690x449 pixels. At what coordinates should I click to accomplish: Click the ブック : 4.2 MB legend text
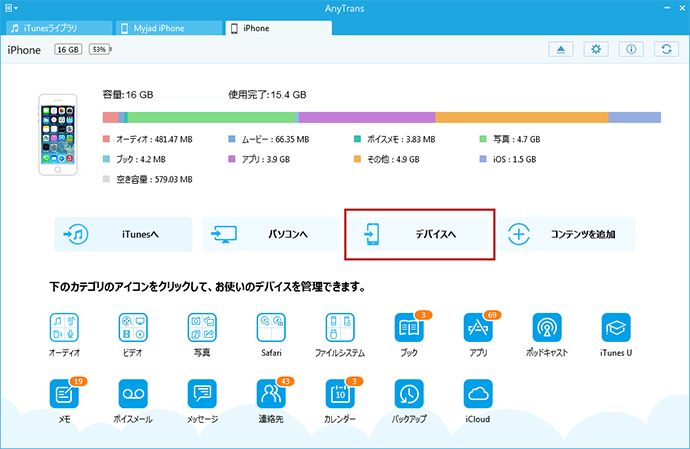point(141,159)
